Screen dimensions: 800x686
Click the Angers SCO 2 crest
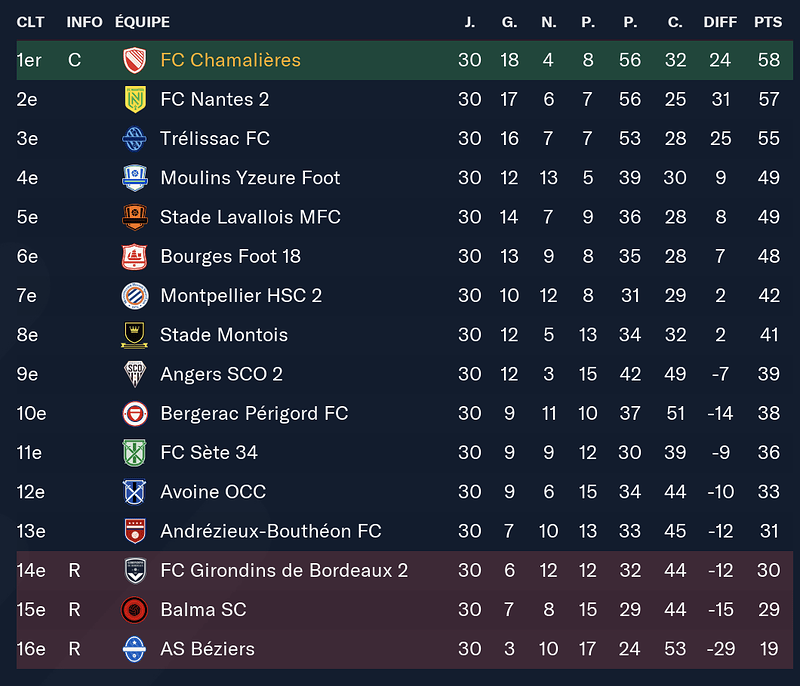134,374
